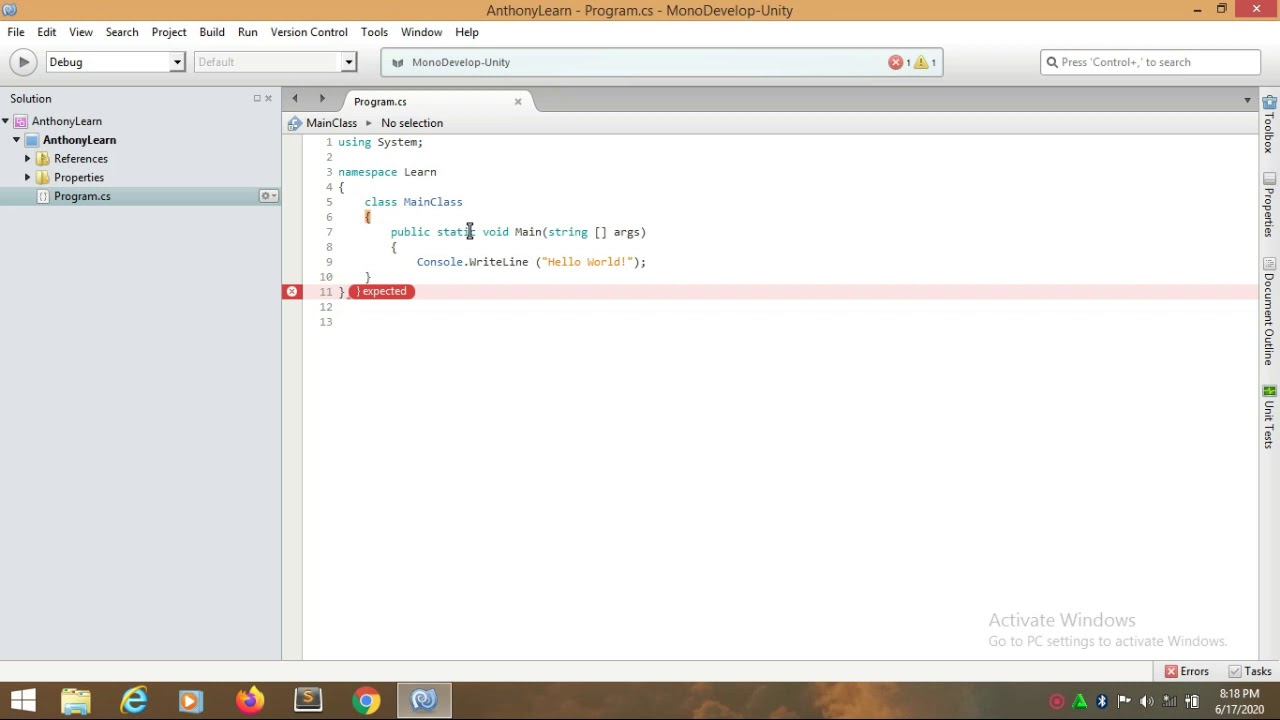Open the Unit Tests side panel
This screenshot has width=1280, height=720.
tap(1269, 417)
